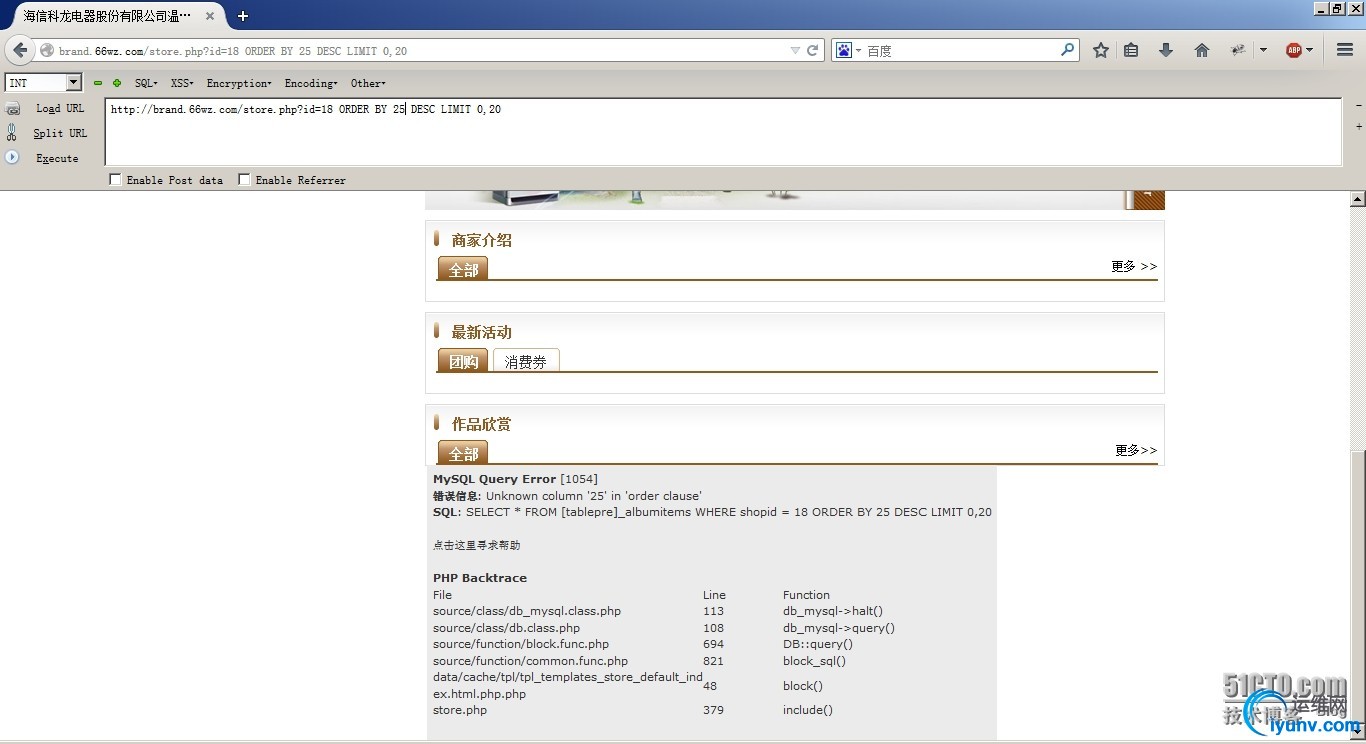Click the Execute play icon

coord(12,157)
